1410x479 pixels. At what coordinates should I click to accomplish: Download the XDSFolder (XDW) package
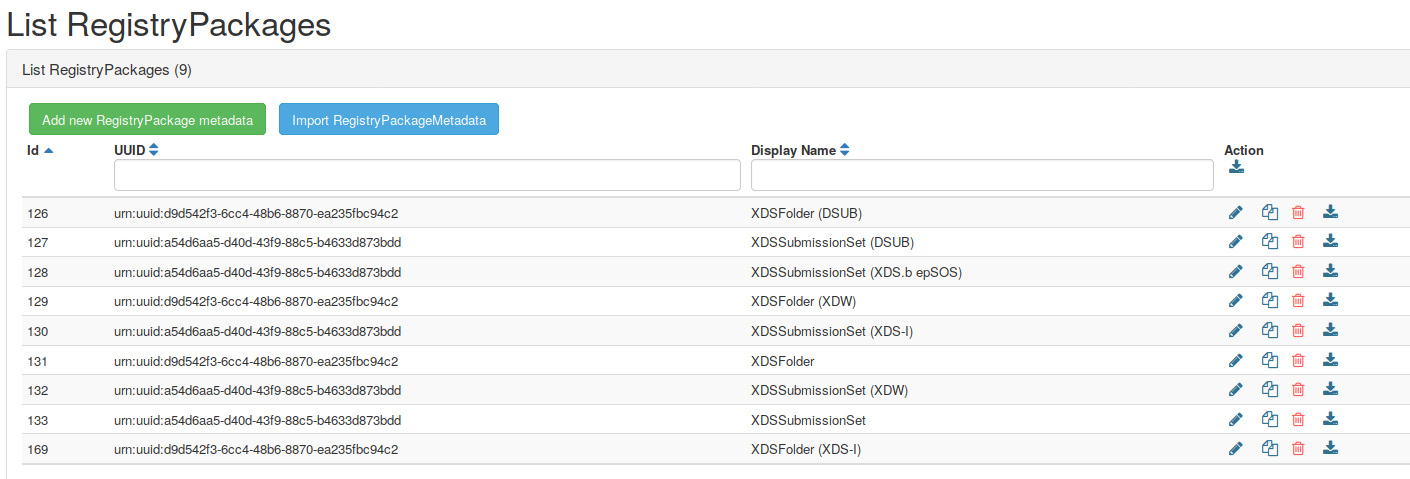click(x=1330, y=300)
